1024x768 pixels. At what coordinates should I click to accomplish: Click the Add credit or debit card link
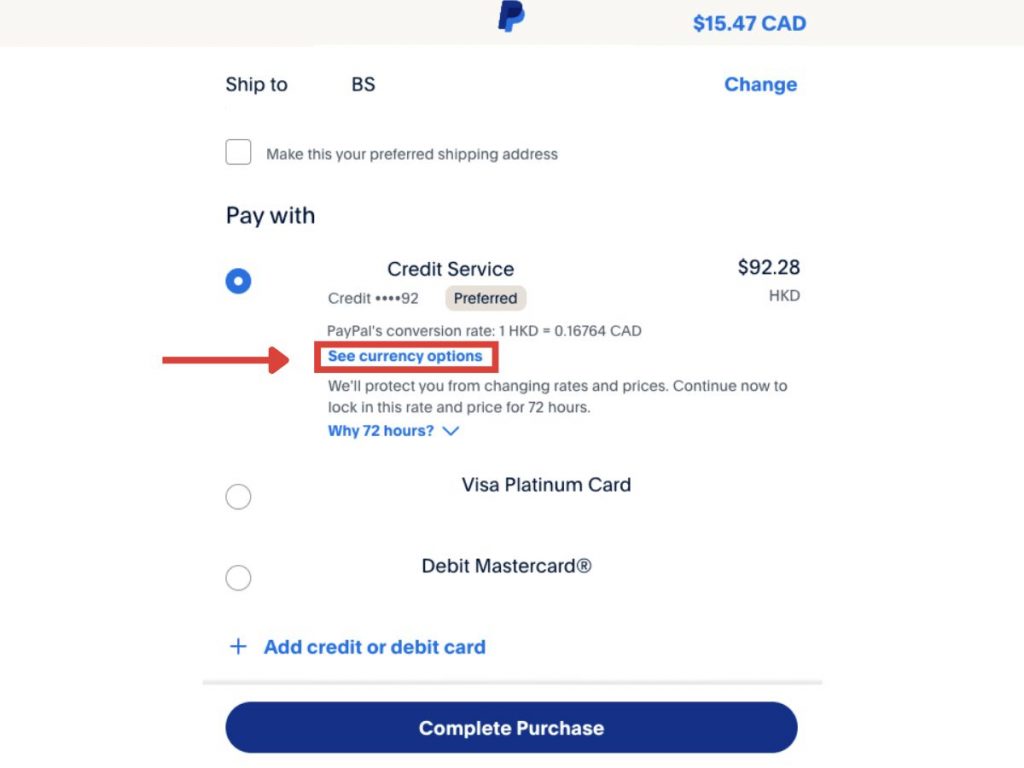click(x=374, y=647)
